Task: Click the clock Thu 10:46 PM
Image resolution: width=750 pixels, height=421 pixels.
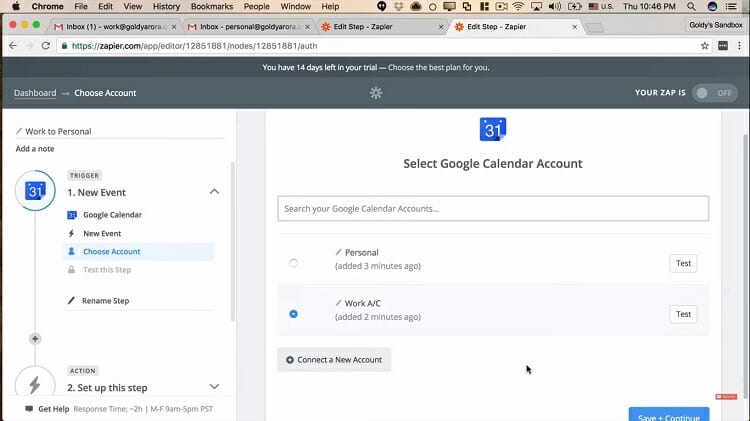Action: 649,7
